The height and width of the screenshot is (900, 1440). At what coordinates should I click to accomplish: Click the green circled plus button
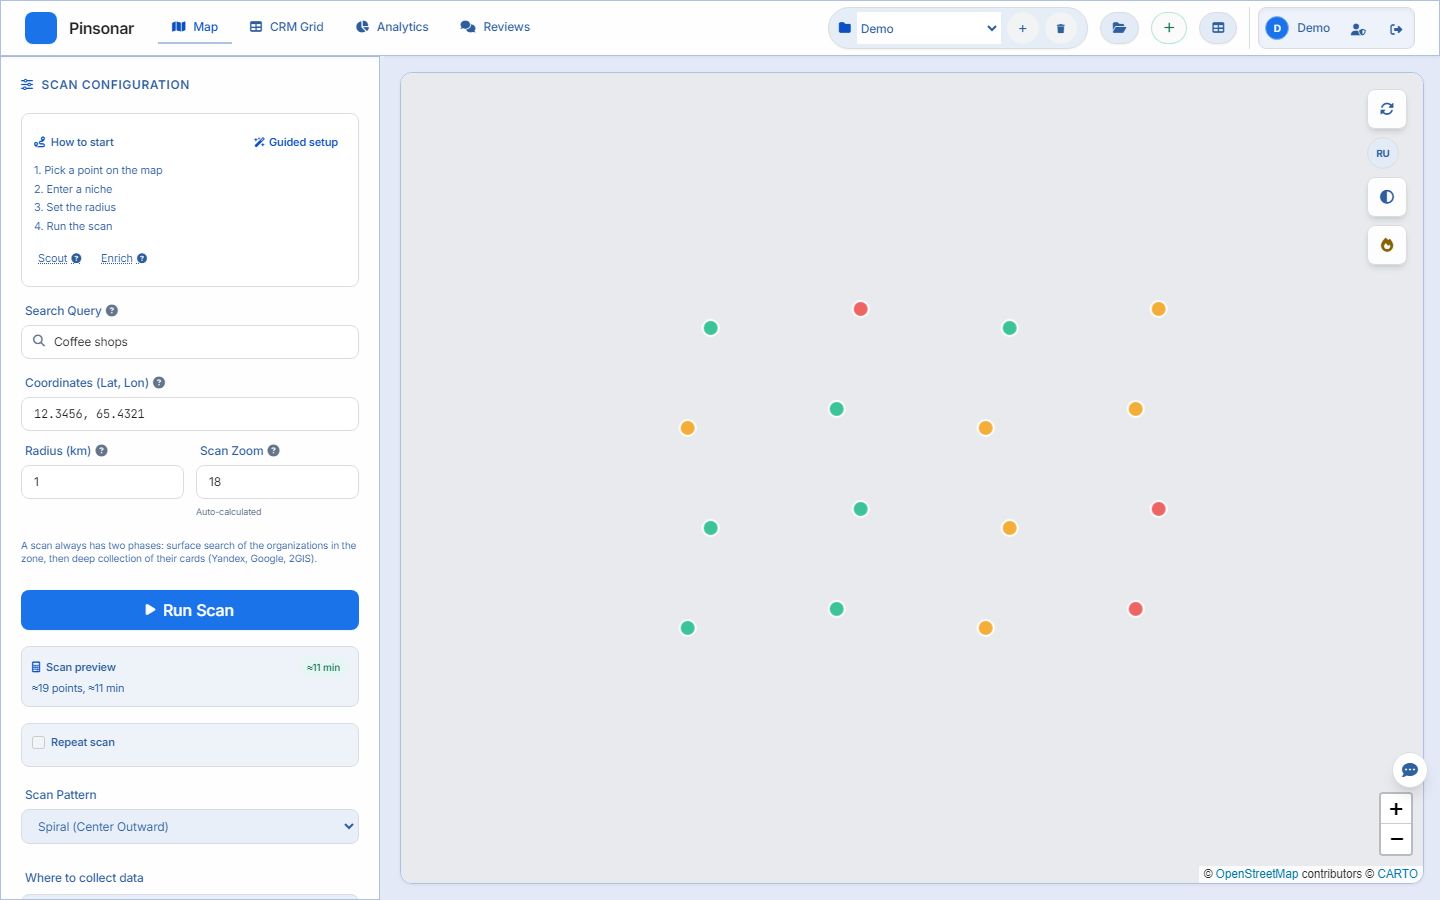[1168, 28]
